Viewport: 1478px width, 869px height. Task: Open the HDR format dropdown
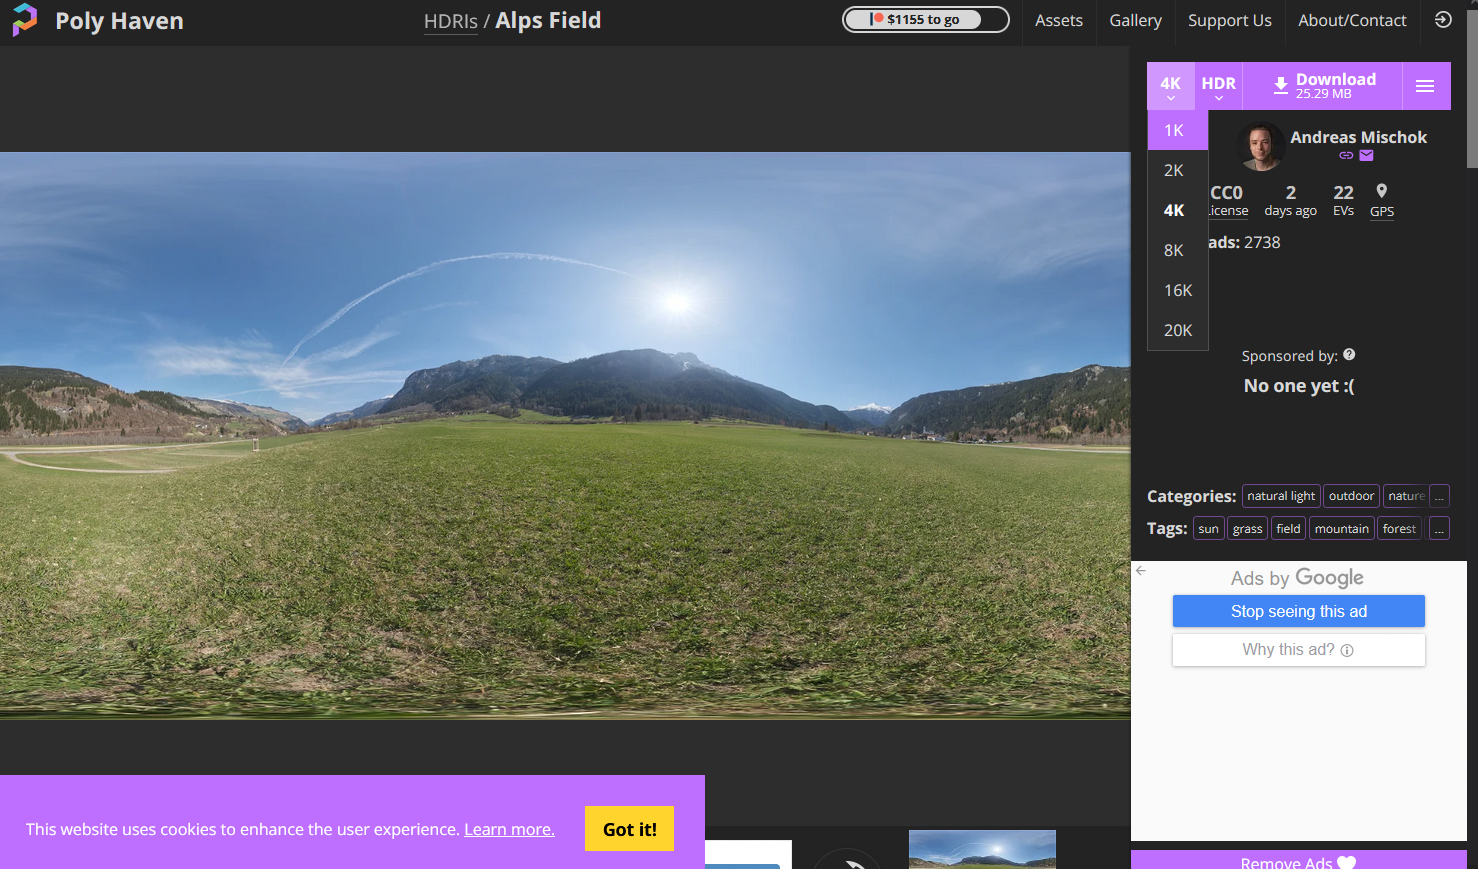point(1218,86)
